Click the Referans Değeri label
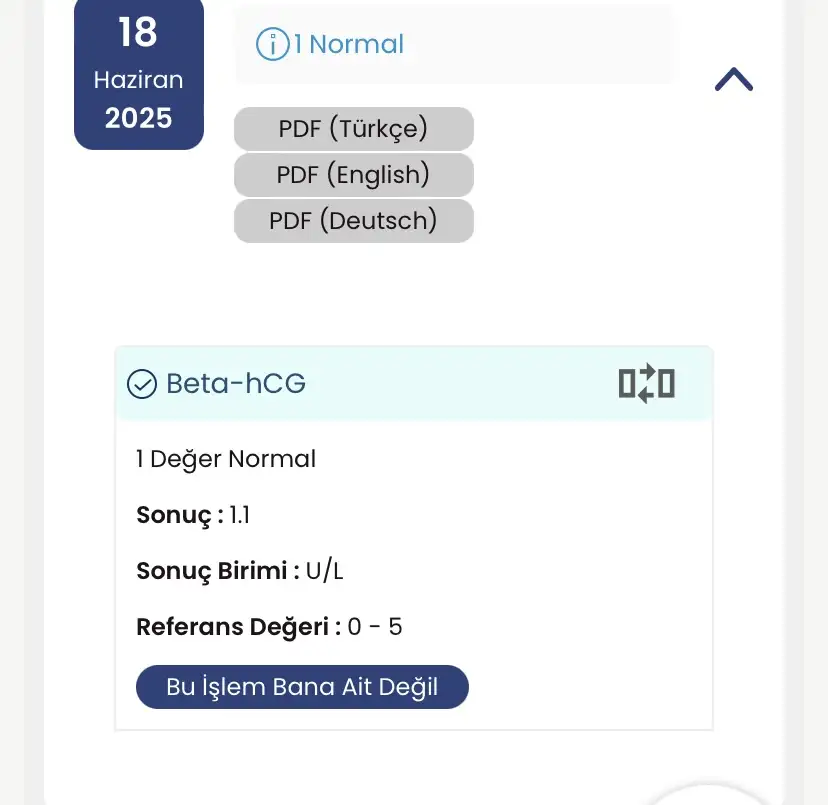Image resolution: width=828 pixels, height=805 pixels. 233,628
